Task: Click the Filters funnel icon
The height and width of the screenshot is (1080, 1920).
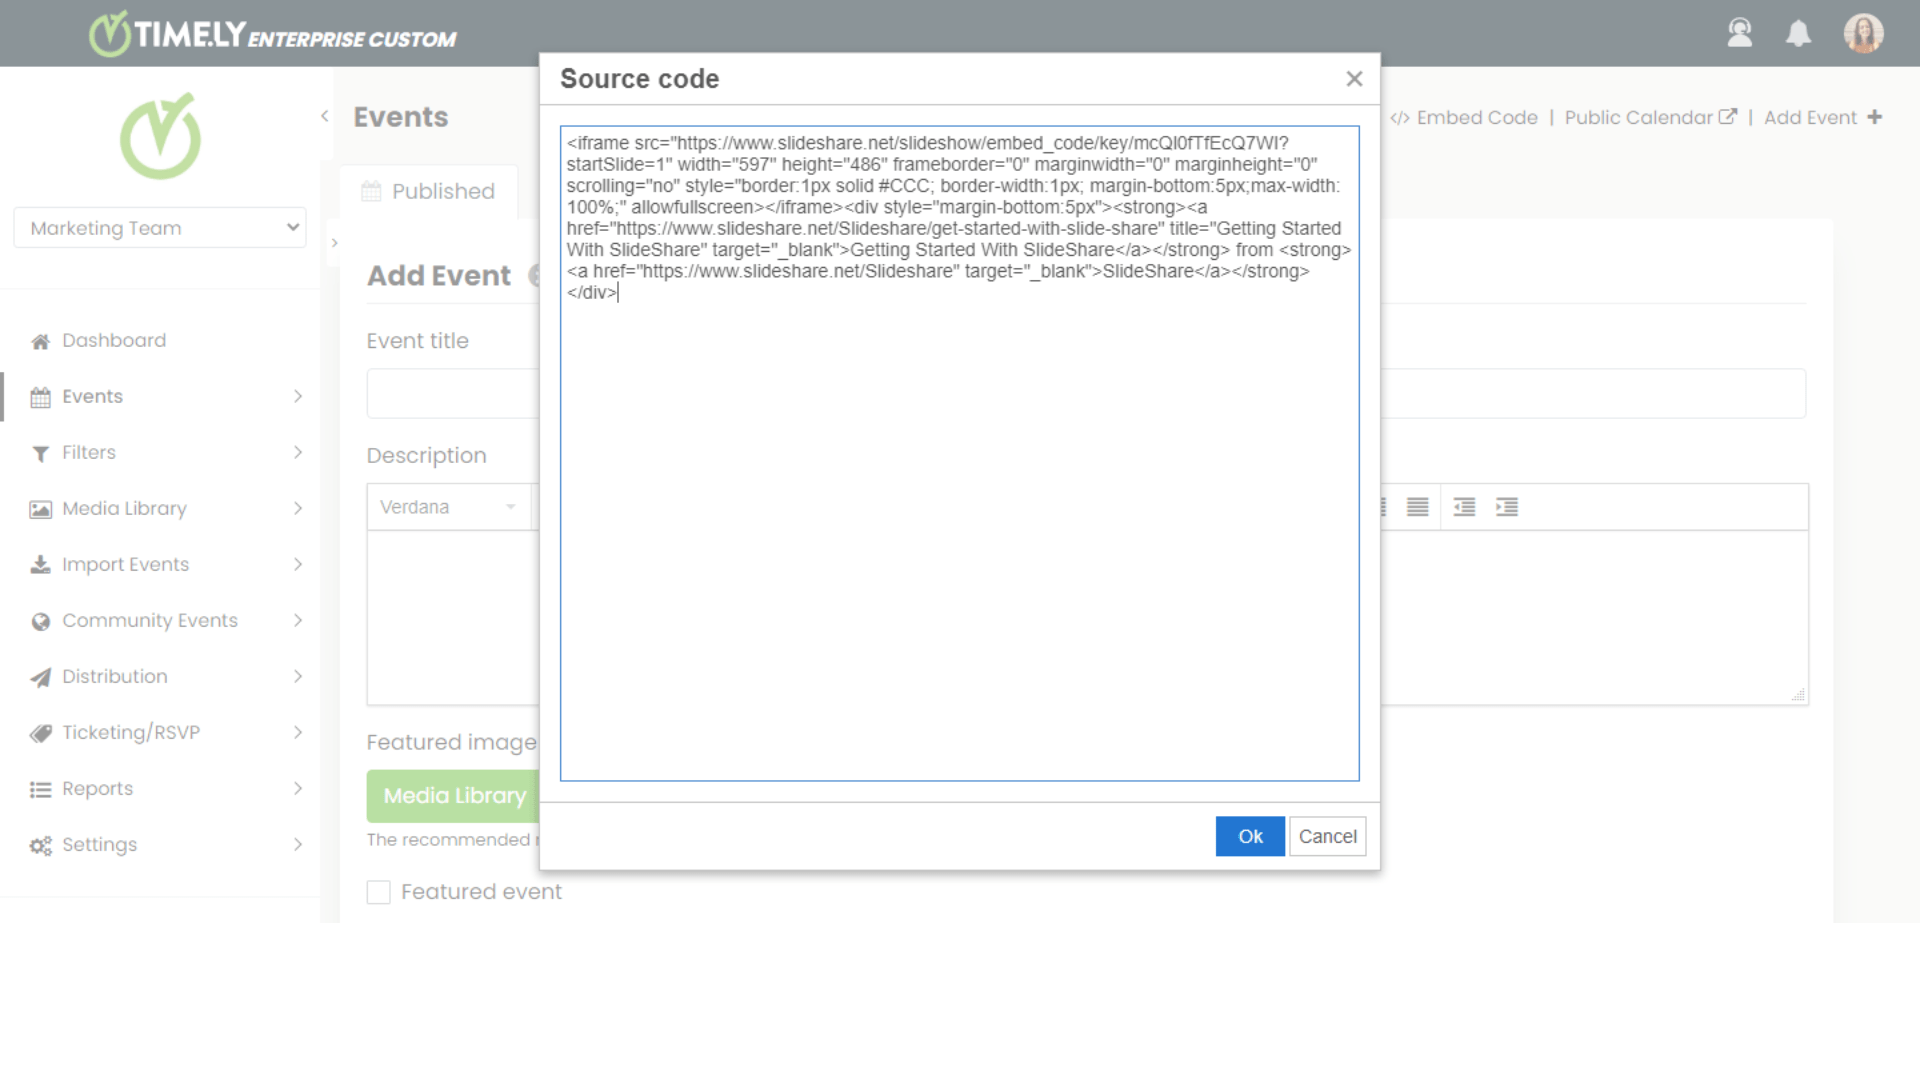Action: [40, 454]
